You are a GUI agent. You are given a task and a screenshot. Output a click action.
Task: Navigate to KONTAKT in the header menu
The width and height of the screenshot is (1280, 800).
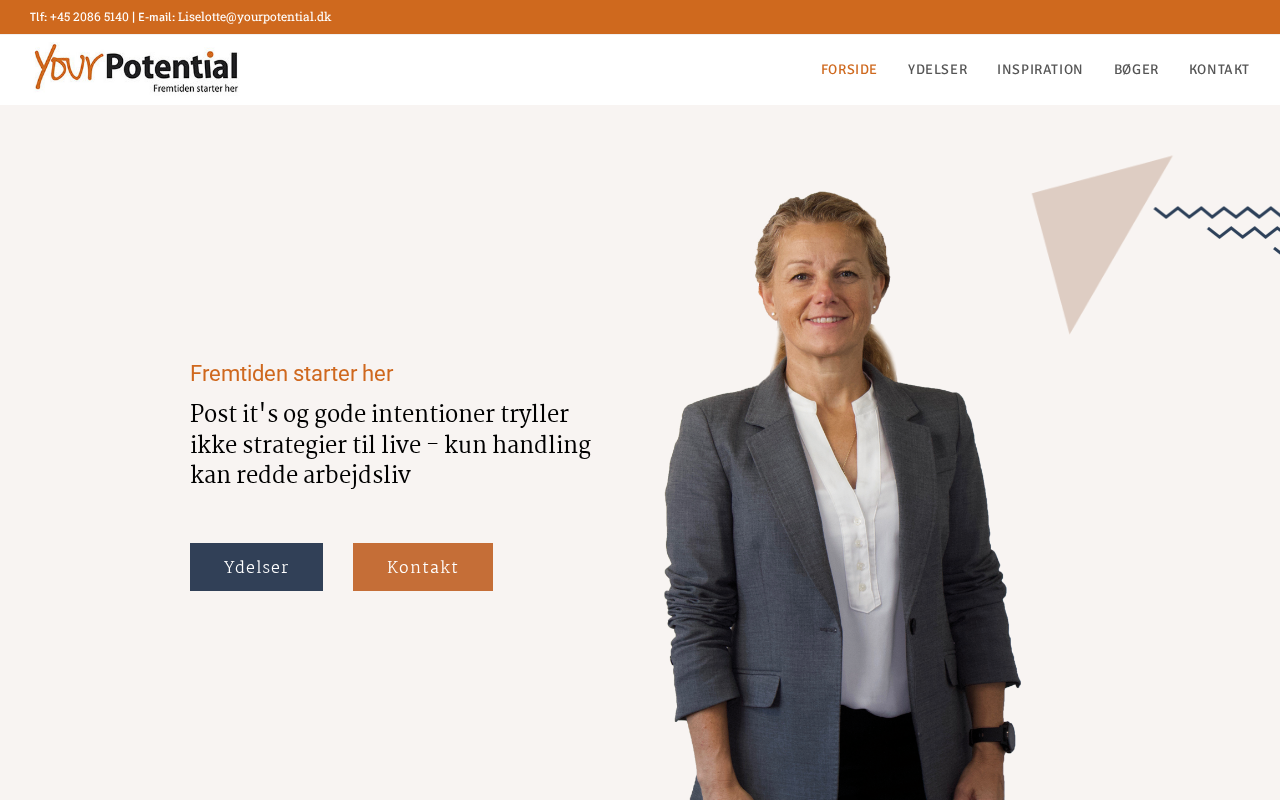(x=1219, y=70)
